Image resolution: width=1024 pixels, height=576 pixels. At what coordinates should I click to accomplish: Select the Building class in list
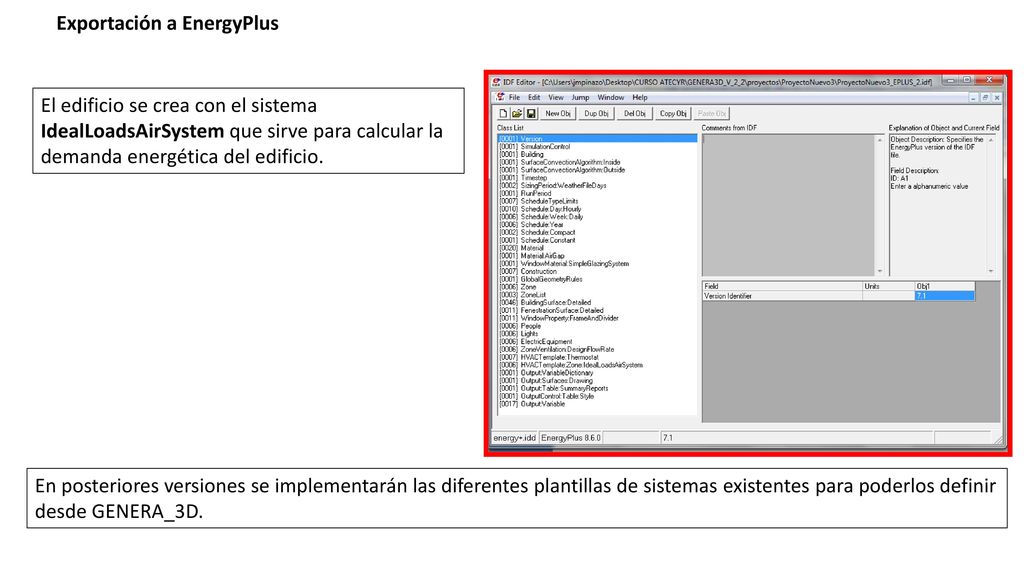click(x=522, y=155)
